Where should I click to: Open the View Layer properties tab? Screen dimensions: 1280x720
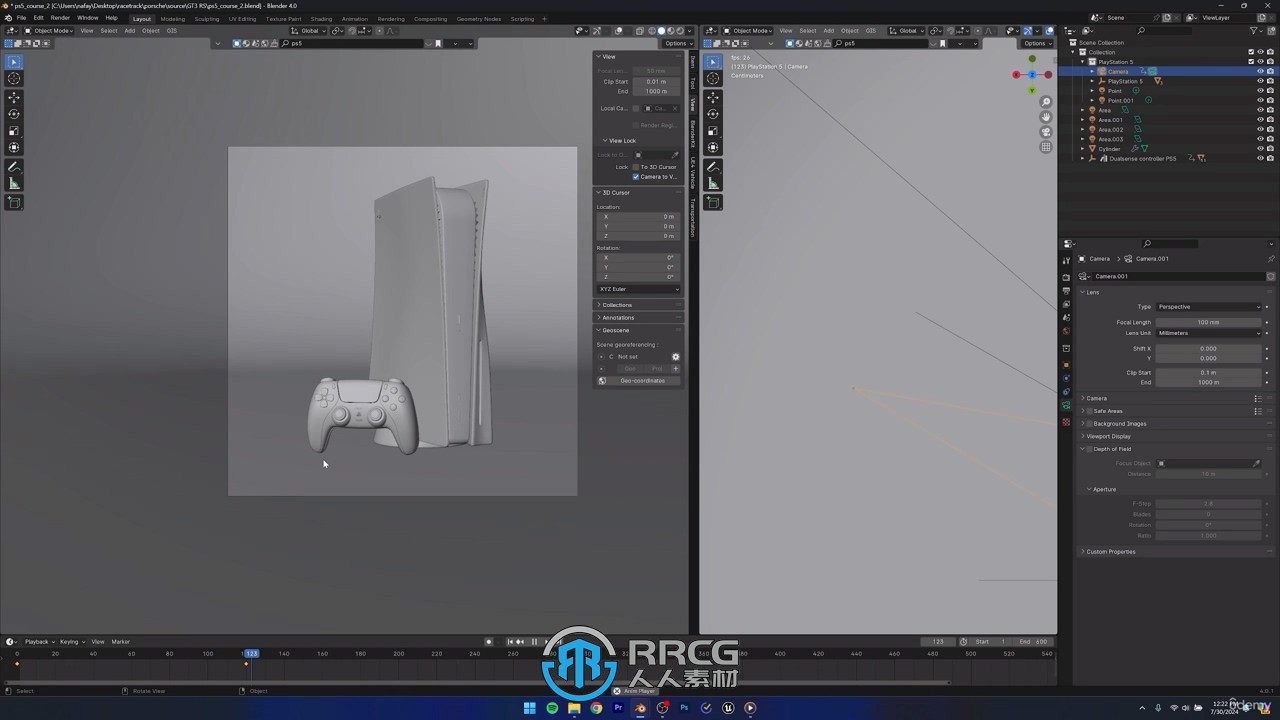tap(1066, 304)
